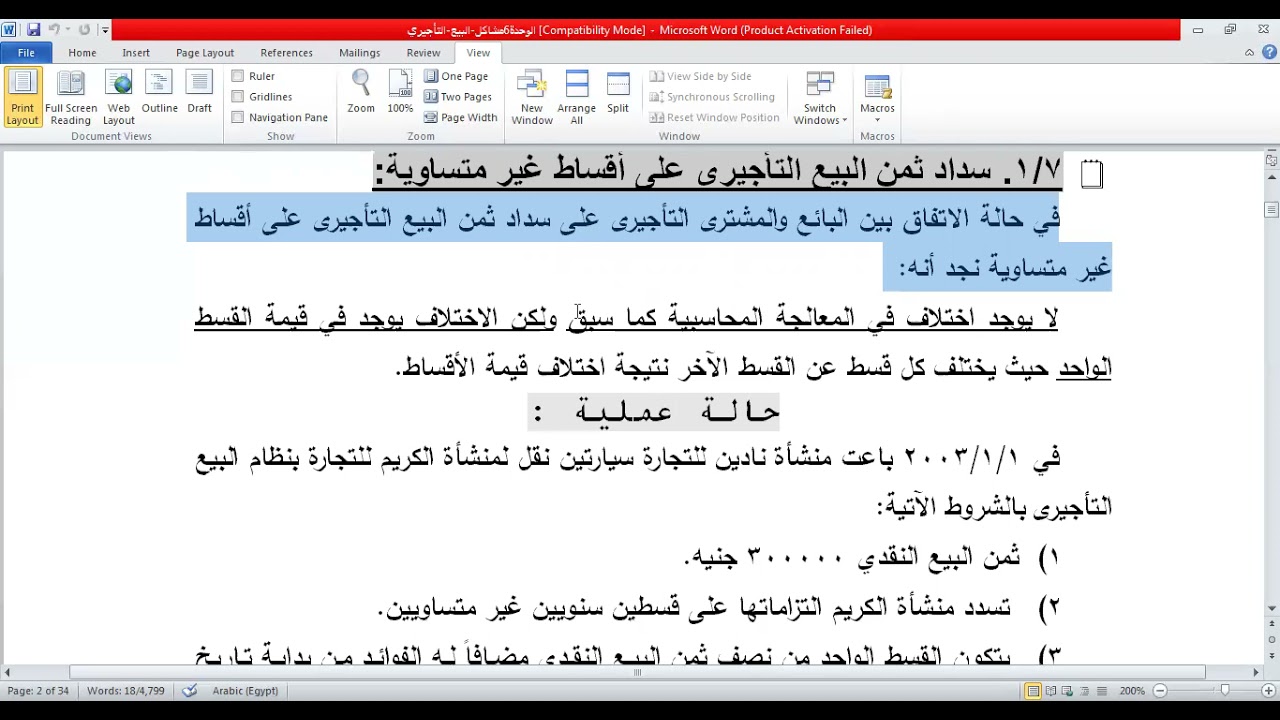This screenshot has width=1280, height=720.
Task: Click the heading ١/٧ سداد ثمن البيع
Action: pyautogui.click(x=718, y=171)
